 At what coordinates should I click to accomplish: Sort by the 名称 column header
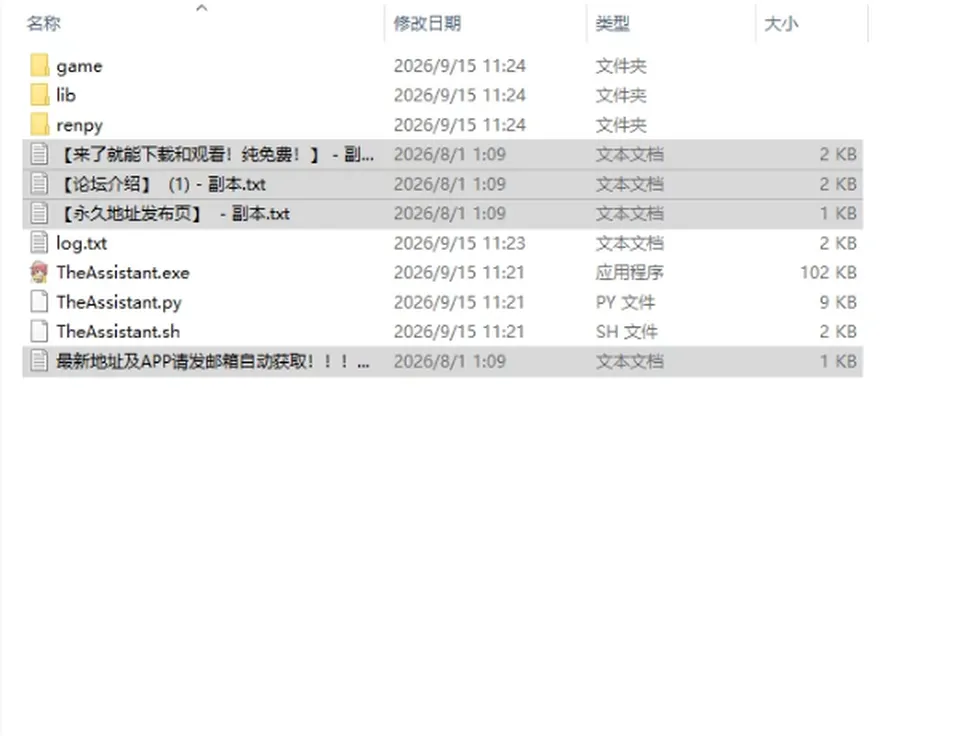(43, 23)
